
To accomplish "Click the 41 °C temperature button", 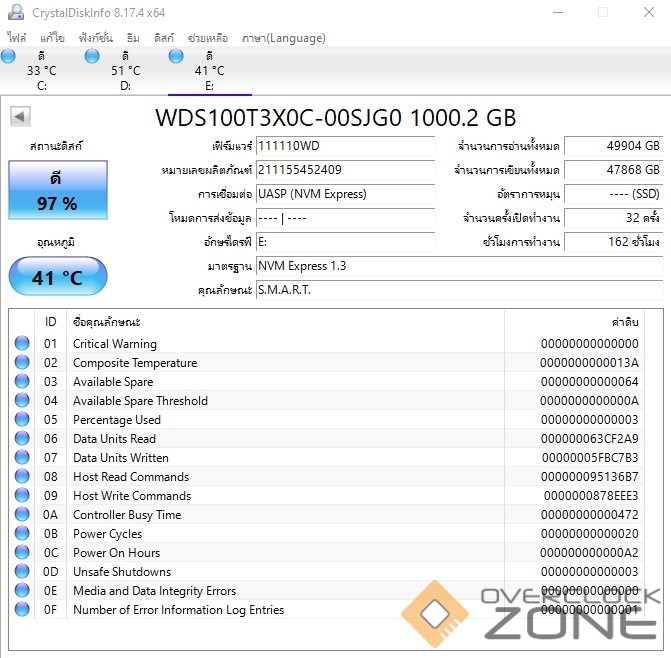I will point(57,277).
